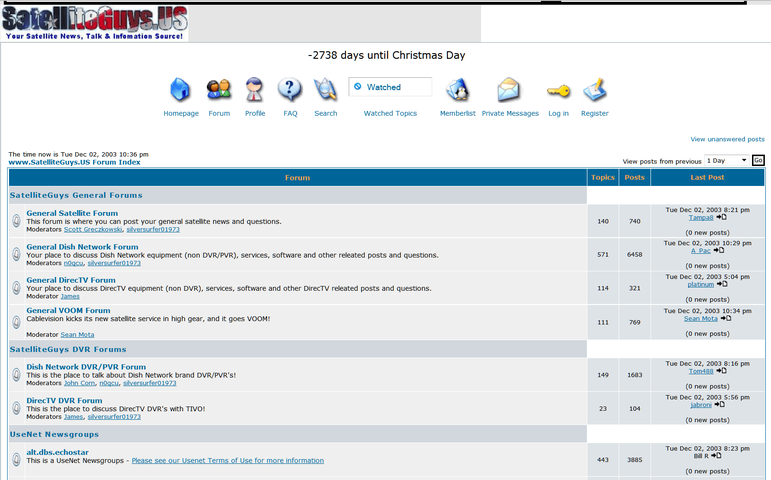The width and height of the screenshot is (771, 480).
Task: Click Dish Network DVR/PVR Forum status icon
Action: (x=16, y=374)
